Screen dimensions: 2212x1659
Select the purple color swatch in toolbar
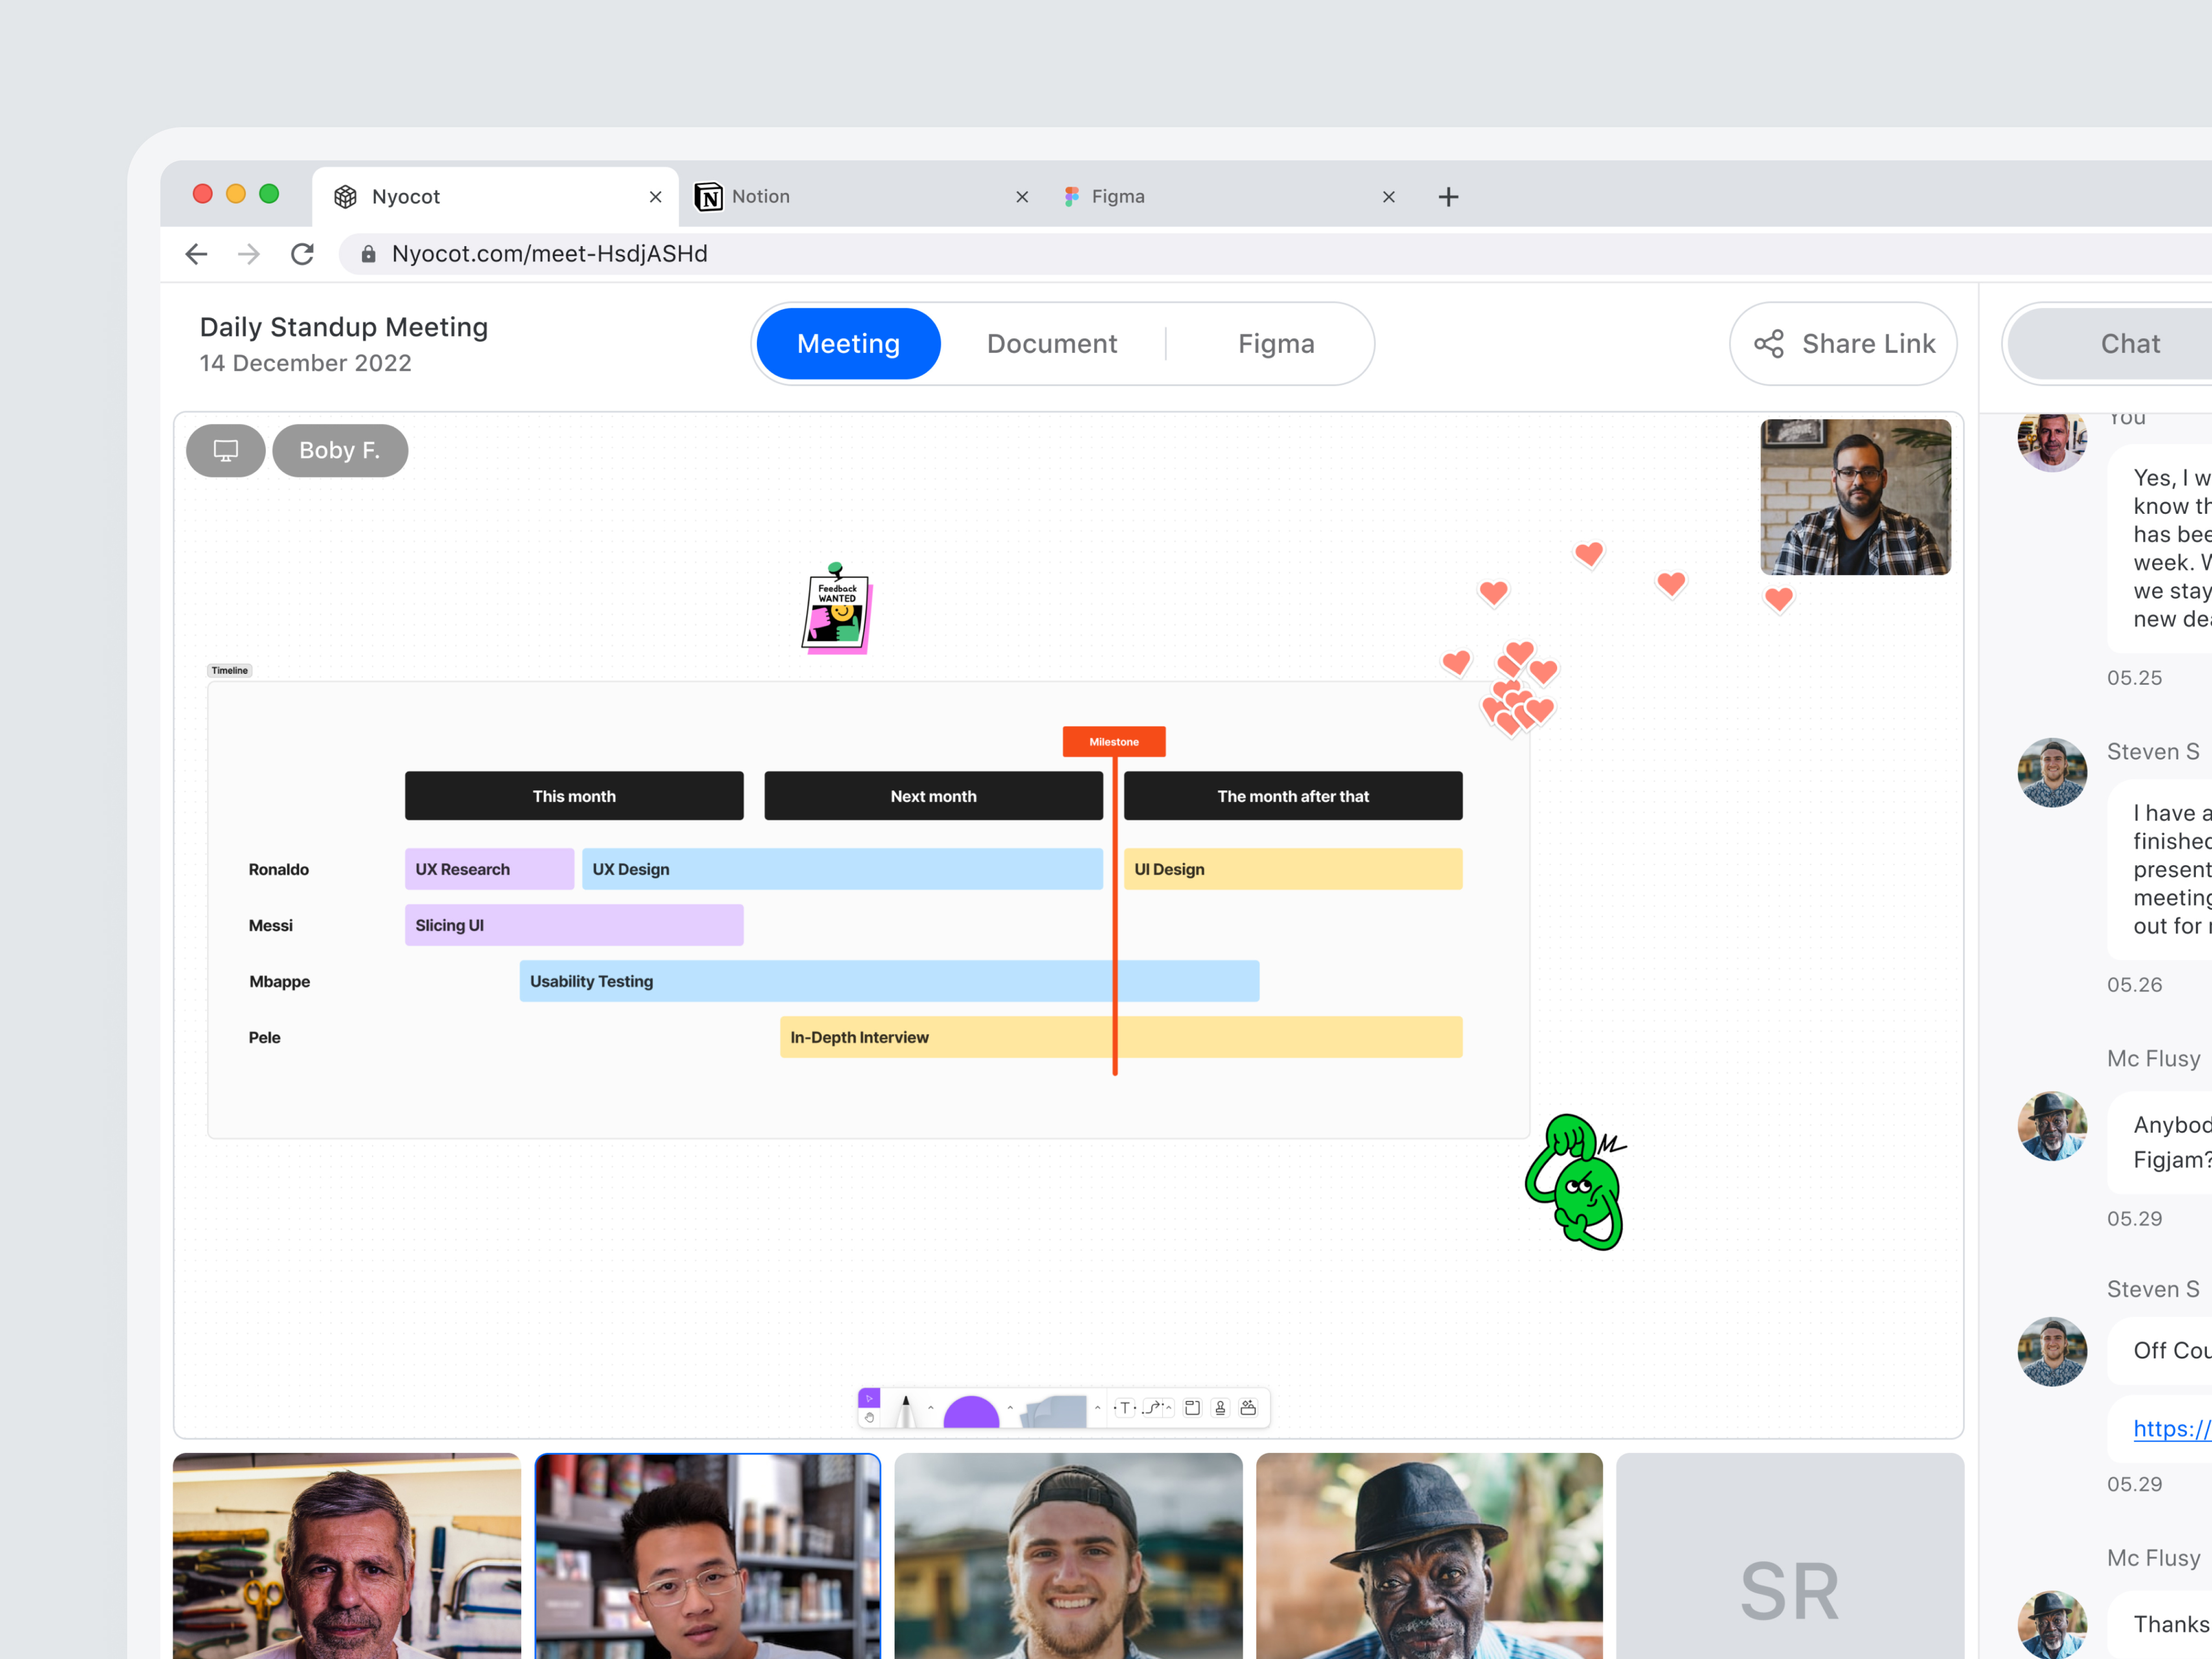click(x=970, y=1412)
